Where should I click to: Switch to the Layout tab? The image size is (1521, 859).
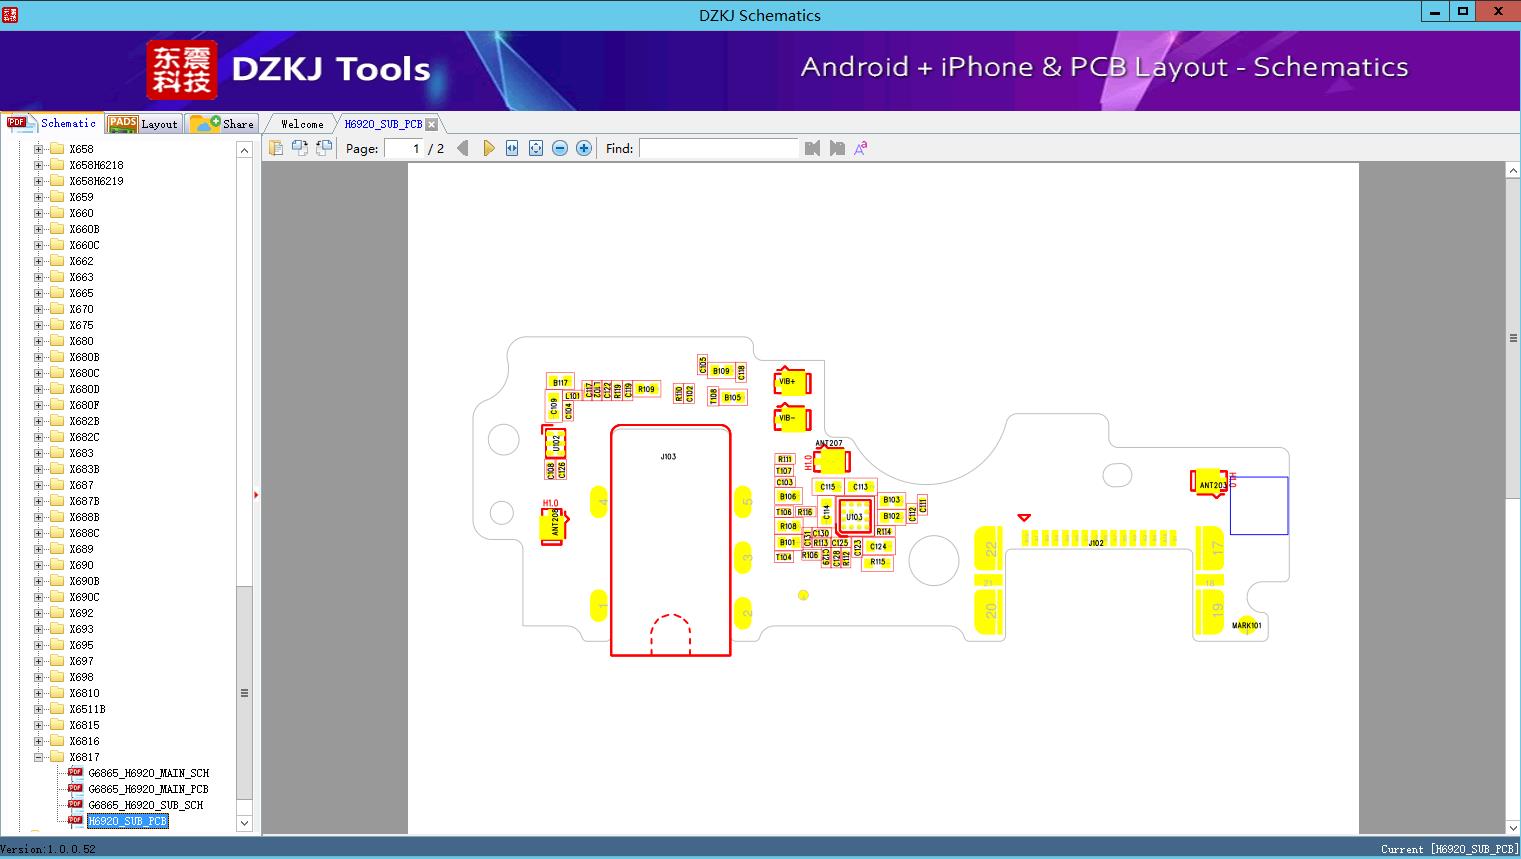[x=143, y=123]
